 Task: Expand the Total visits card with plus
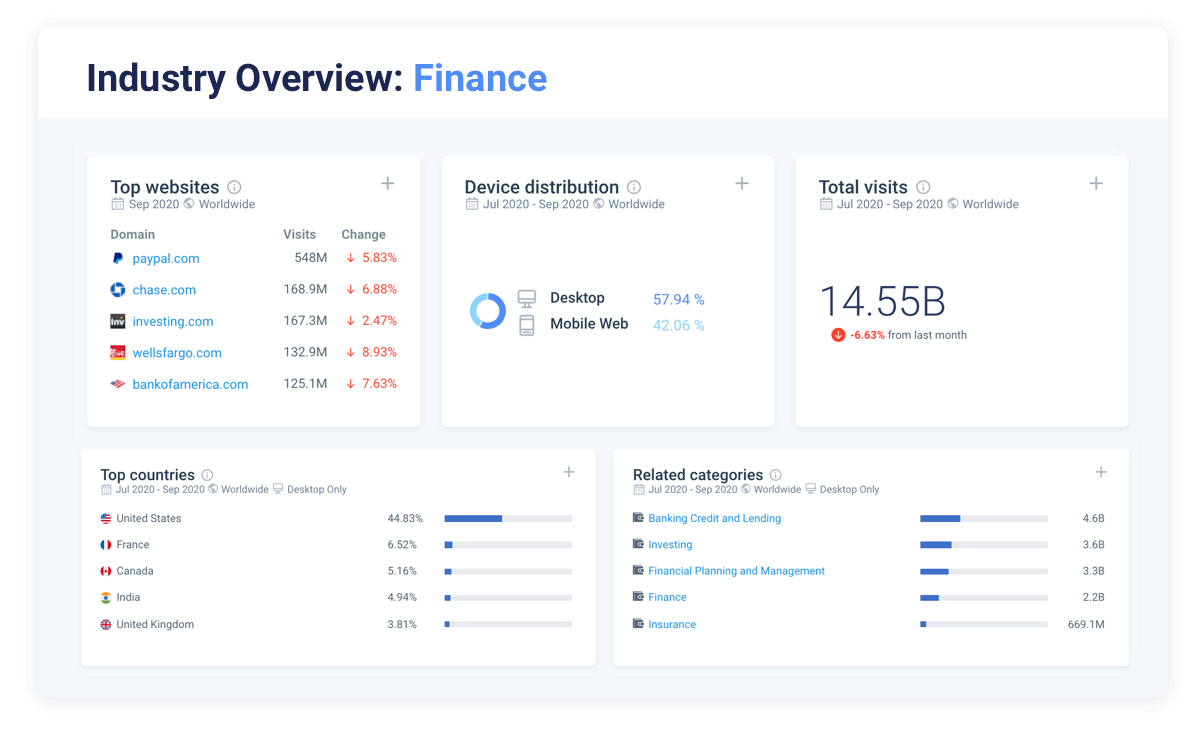[1096, 183]
